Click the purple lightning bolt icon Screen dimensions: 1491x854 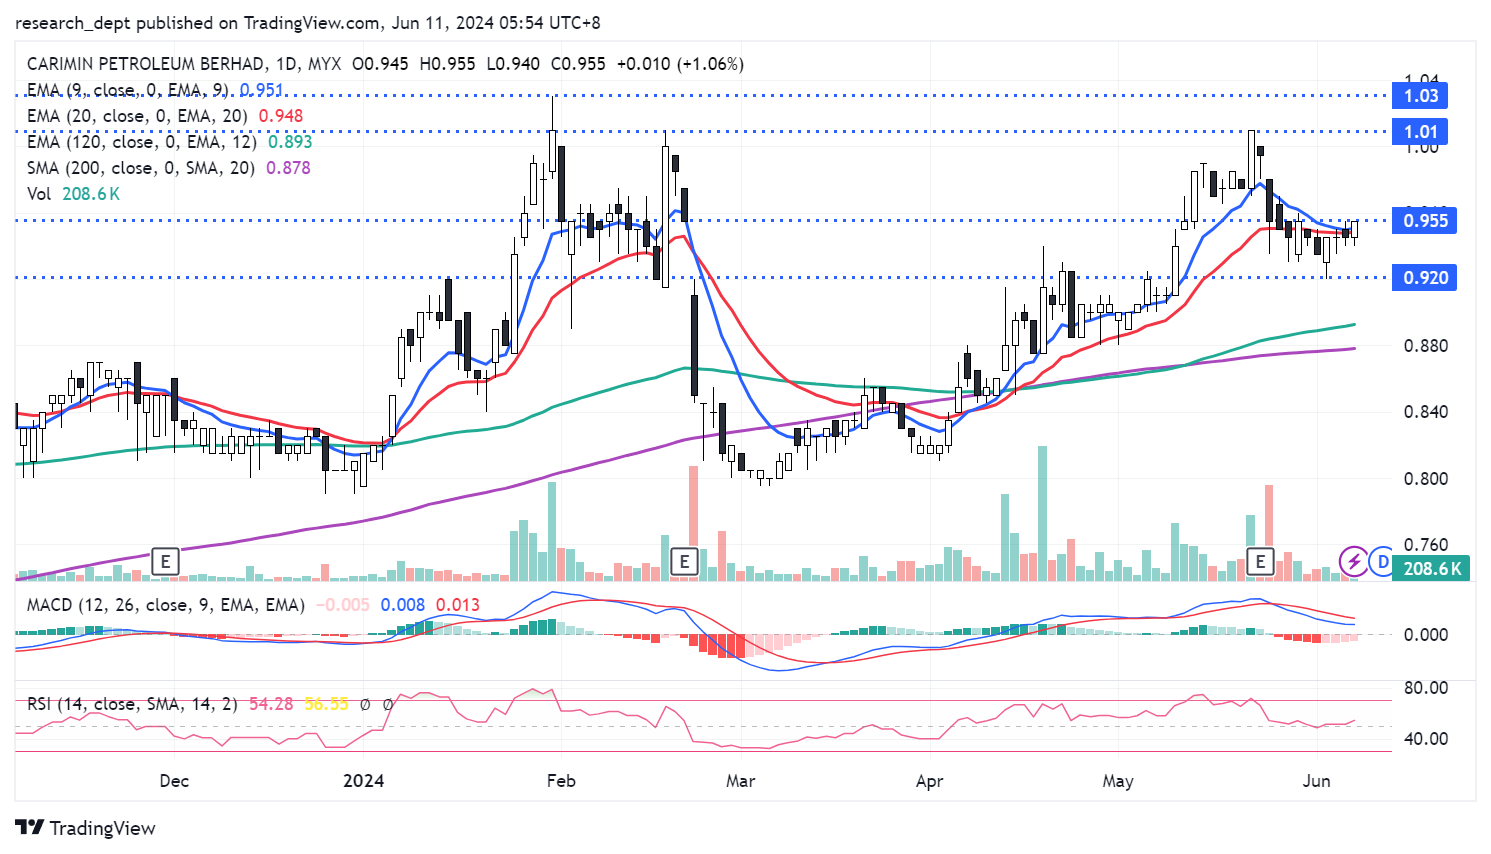click(1354, 561)
